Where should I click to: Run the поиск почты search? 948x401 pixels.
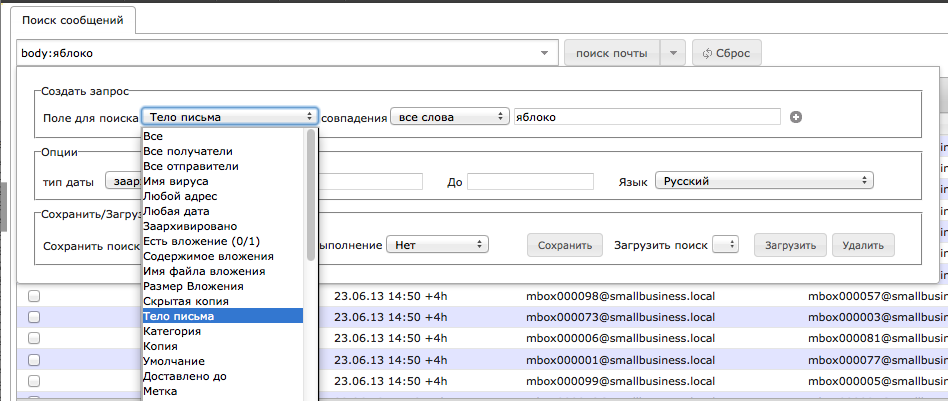pyautogui.click(x=612, y=53)
